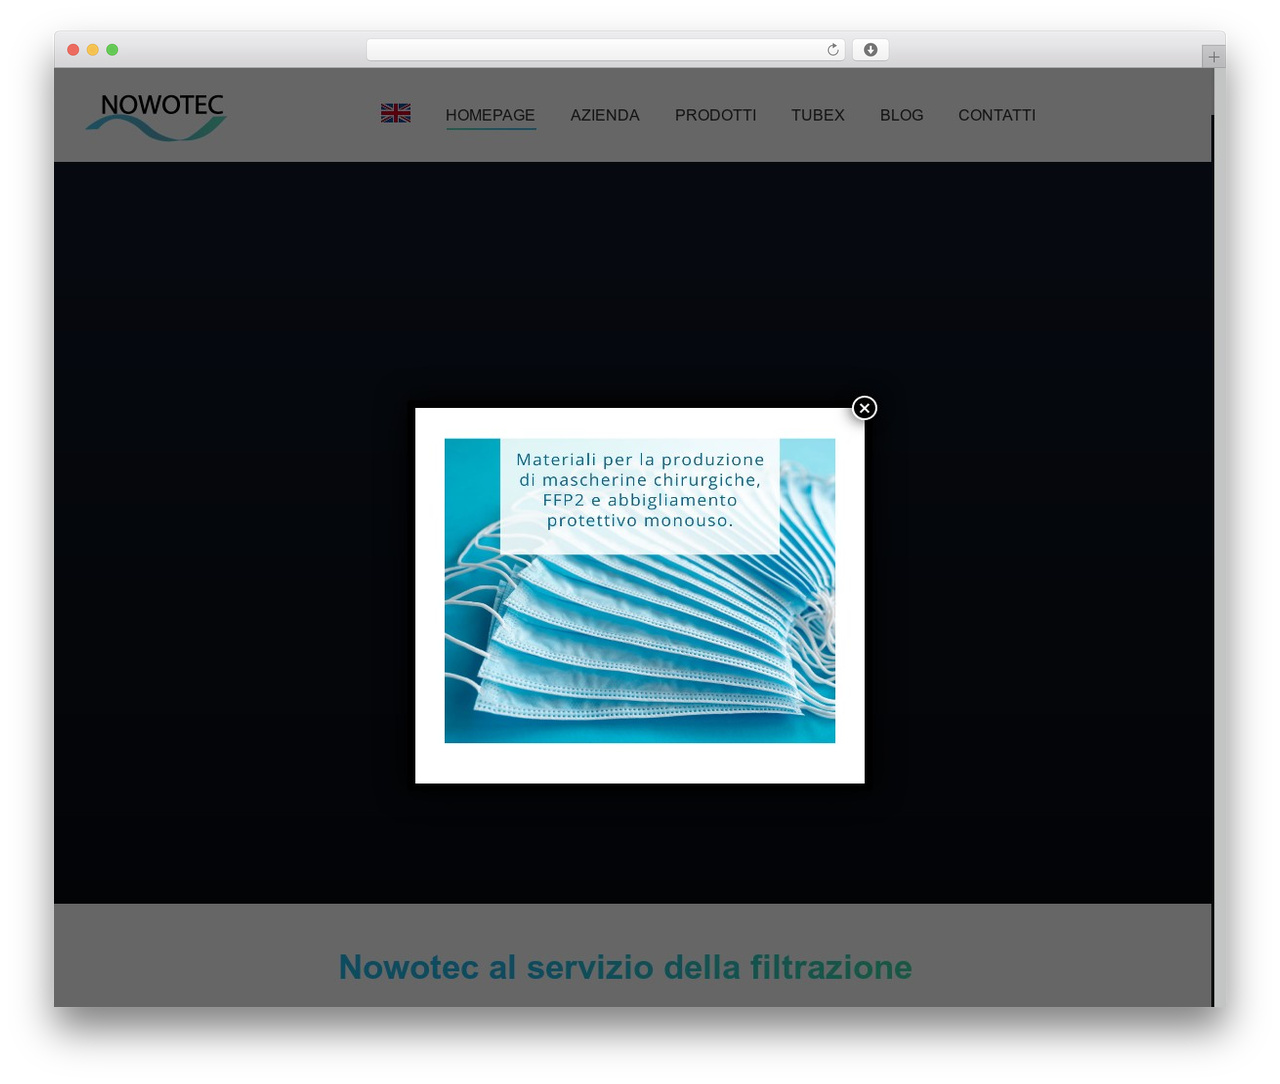The image size is (1280, 1084).
Task: Minimize the window with the yellow button
Action: pyautogui.click(x=93, y=50)
